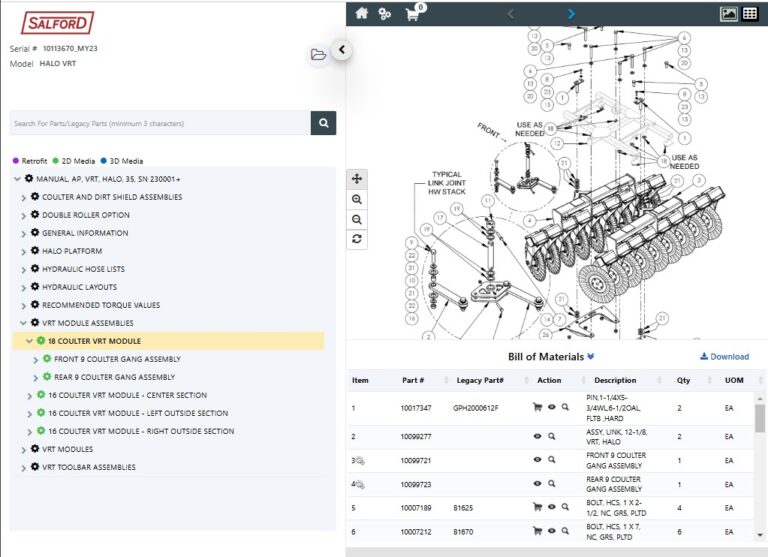Click the search magnifier button
The image size is (768, 557).
coord(323,123)
